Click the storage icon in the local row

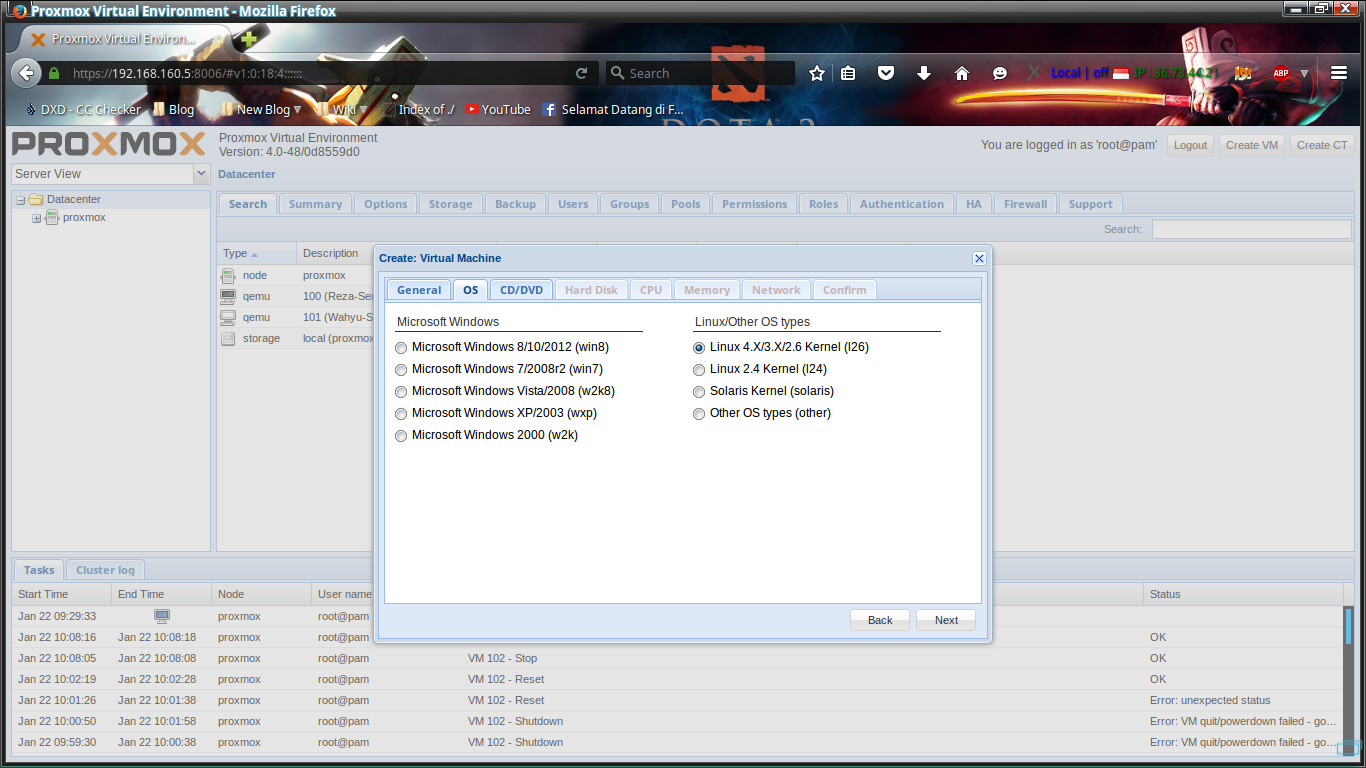228,338
